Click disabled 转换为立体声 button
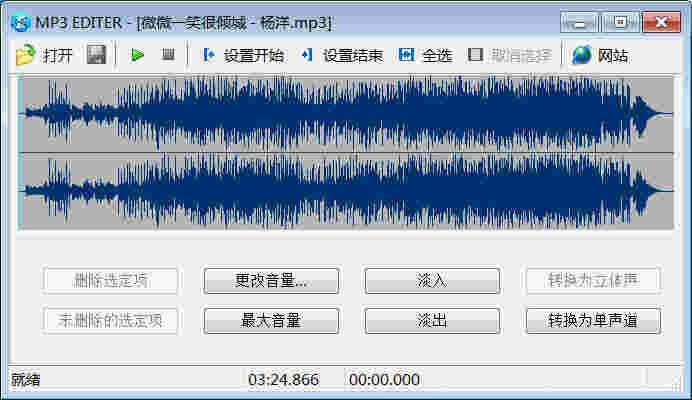692x400 pixels. tap(593, 280)
